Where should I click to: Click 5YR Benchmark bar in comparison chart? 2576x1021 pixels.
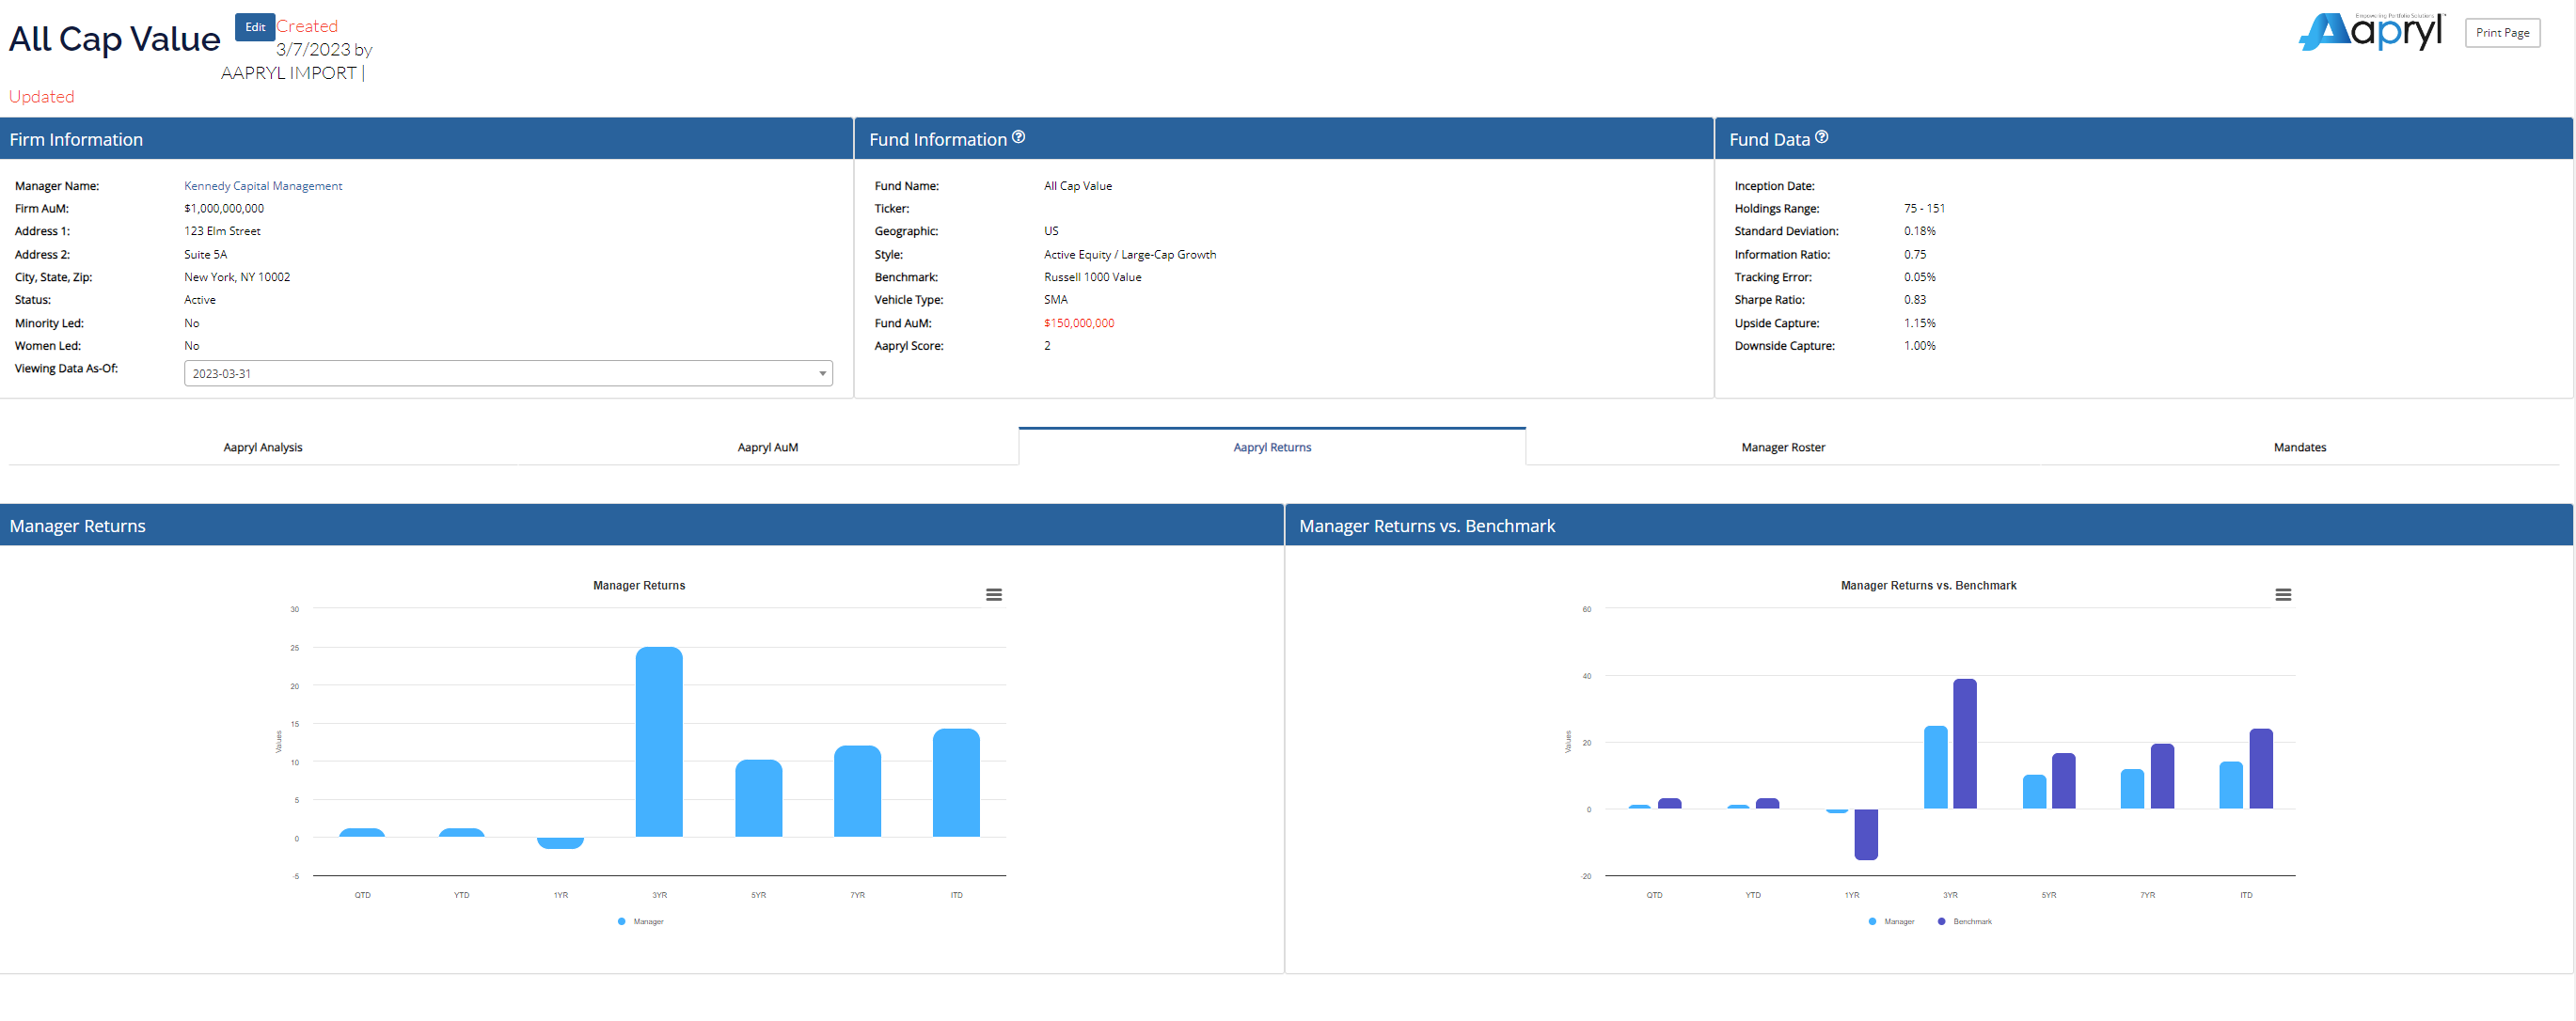[x=2064, y=781]
